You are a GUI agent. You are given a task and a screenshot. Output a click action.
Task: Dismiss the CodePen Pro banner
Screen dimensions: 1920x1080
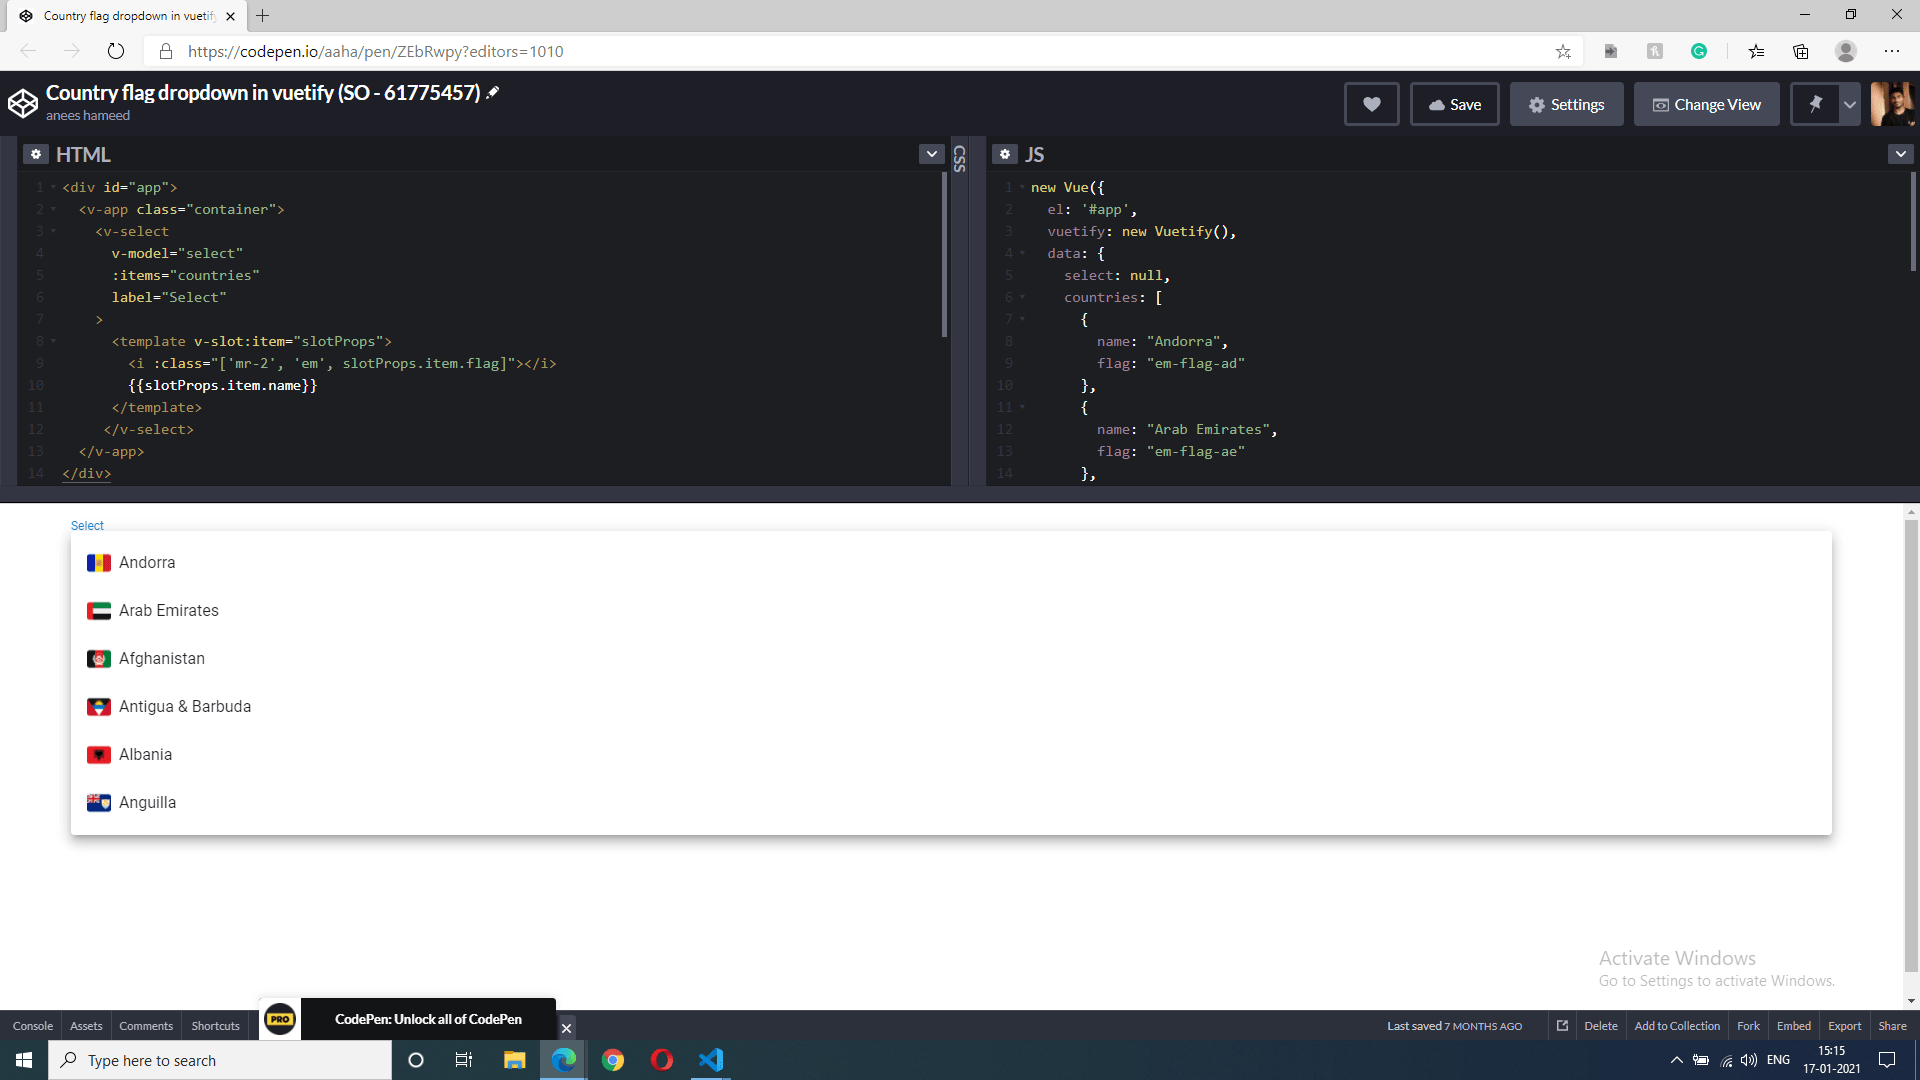pyautogui.click(x=566, y=1027)
